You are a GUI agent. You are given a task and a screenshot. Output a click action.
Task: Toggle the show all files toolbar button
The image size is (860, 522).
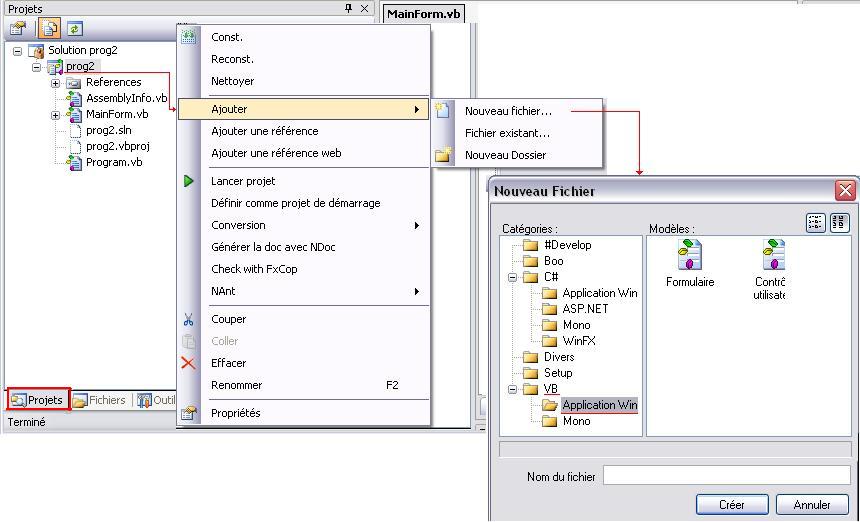pyautogui.click(x=48, y=29)
